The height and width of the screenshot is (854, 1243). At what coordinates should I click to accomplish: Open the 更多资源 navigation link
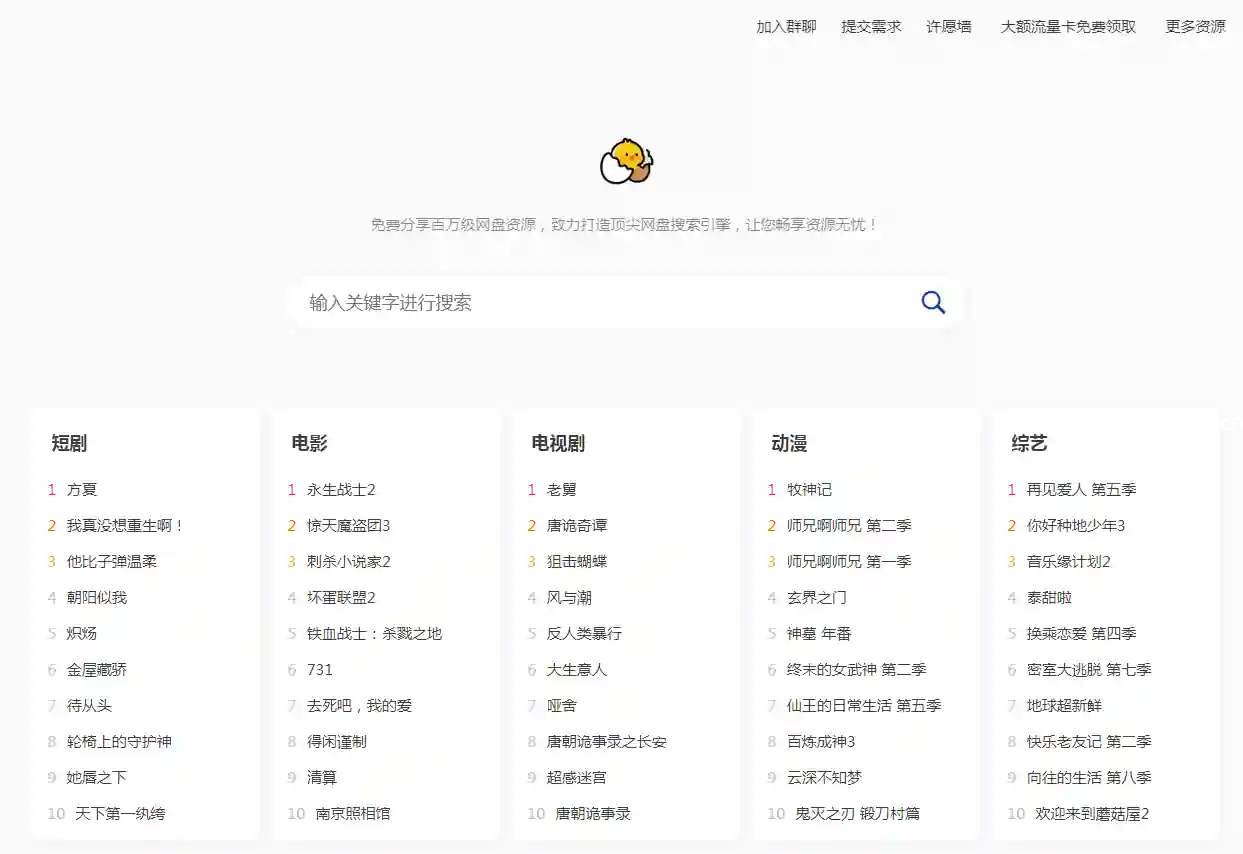tap(1195, 27)
